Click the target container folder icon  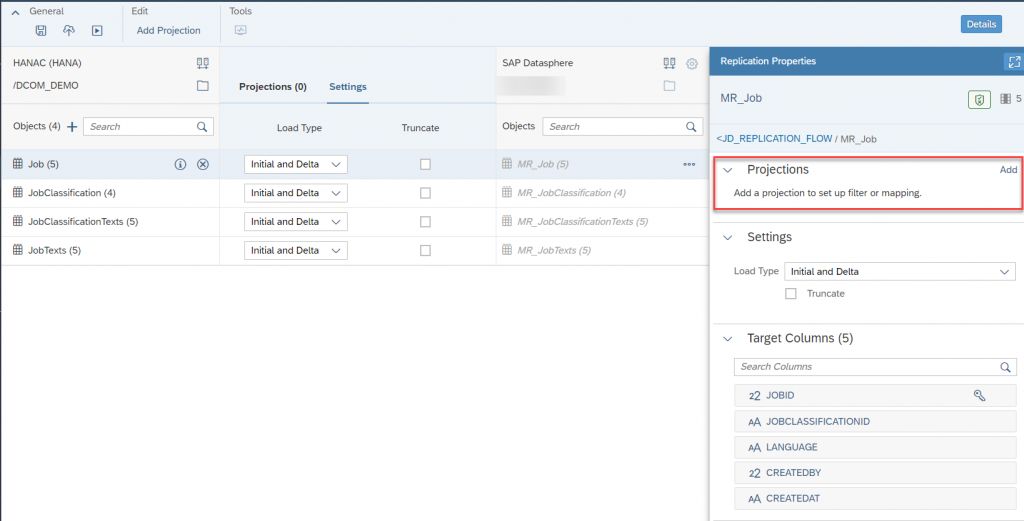click(669, 86)
